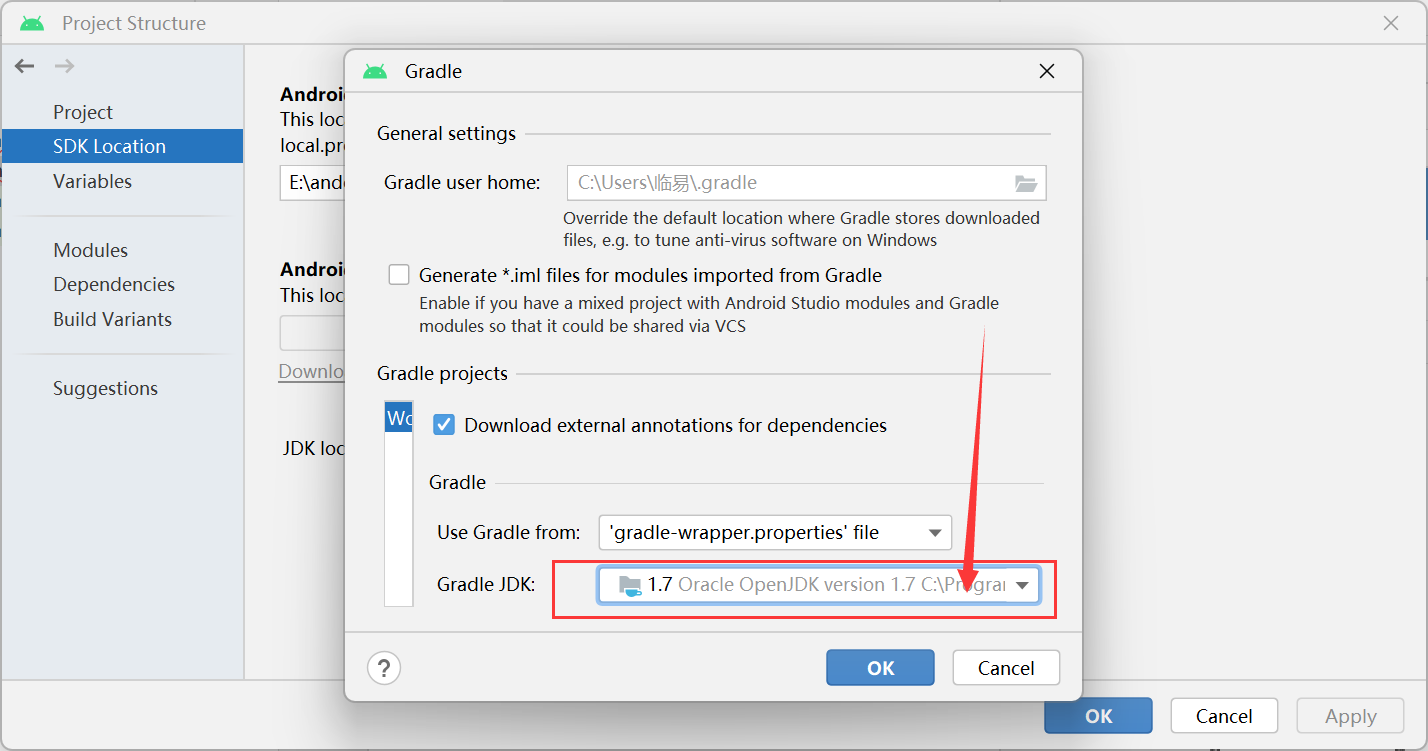
Task: Open the Gradle JDK dropdown arrow
Action: pyautogui.click(x=1022, y=586)
